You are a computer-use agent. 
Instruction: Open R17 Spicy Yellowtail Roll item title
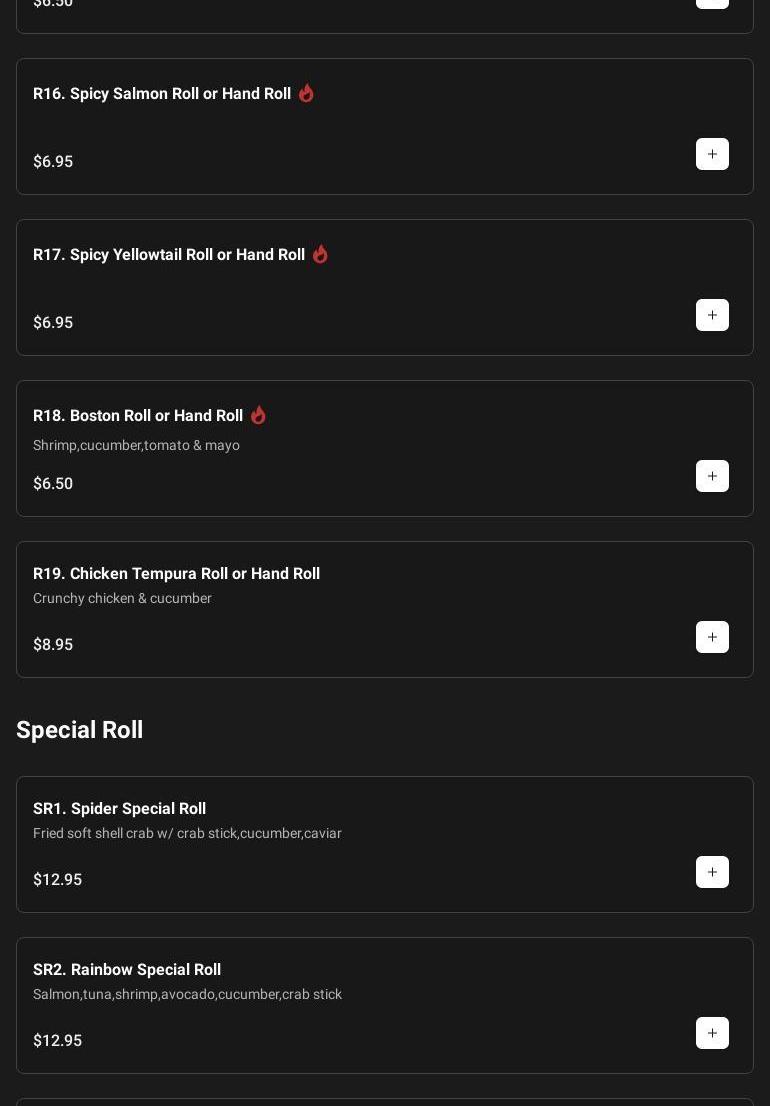(169, 255)
